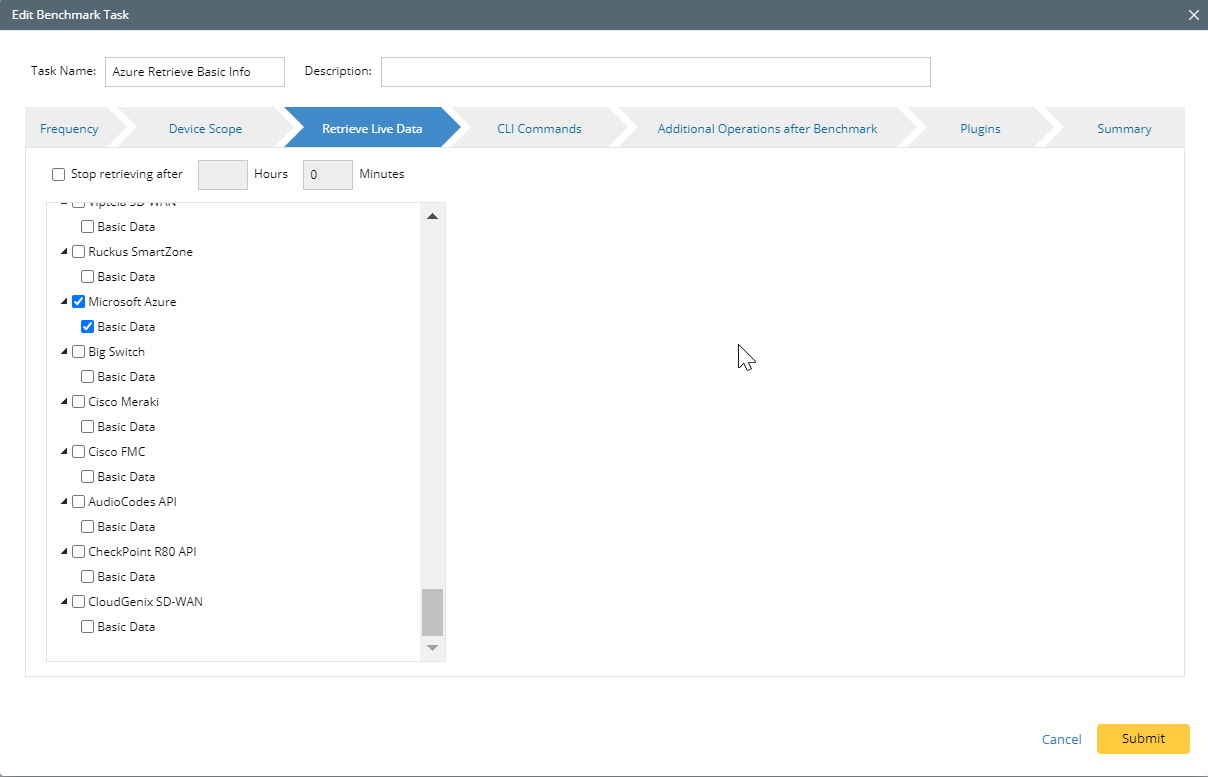Collapse the Cisco FMC tree node
The image size is (1208, 777).
click(x=64, y=451)
